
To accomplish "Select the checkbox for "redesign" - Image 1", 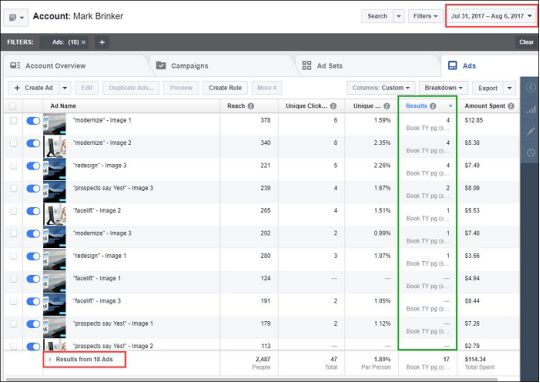I will pos(13,256).
